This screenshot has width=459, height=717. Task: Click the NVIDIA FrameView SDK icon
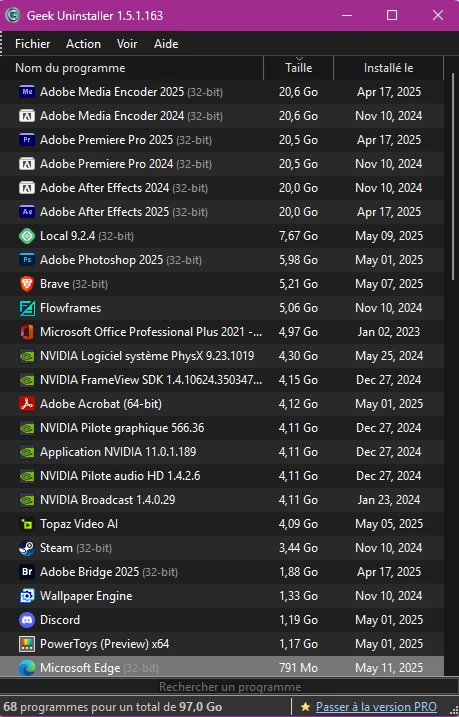click(x=27, y=380)
